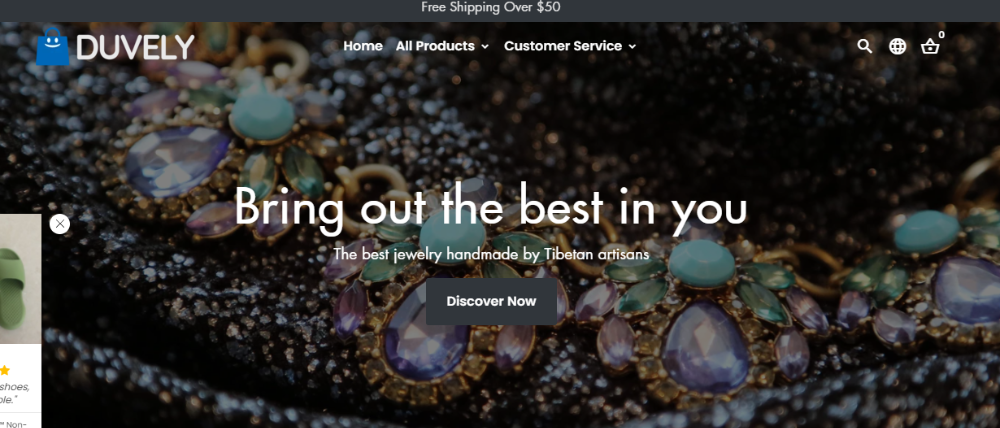Expand the Customer Service chevron arrow
Screen dimensions: 1000x428
[632, 47]
